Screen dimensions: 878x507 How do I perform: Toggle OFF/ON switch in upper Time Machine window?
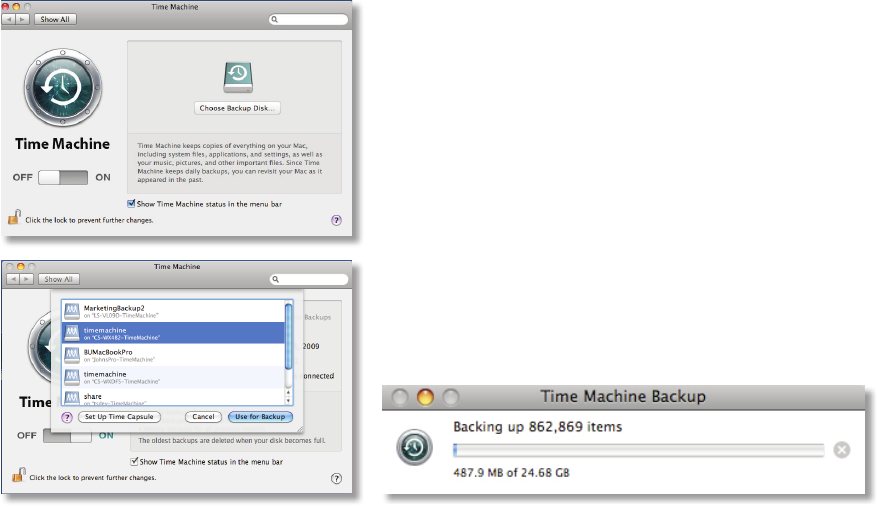pyautogui.click(x=63, y=178)
